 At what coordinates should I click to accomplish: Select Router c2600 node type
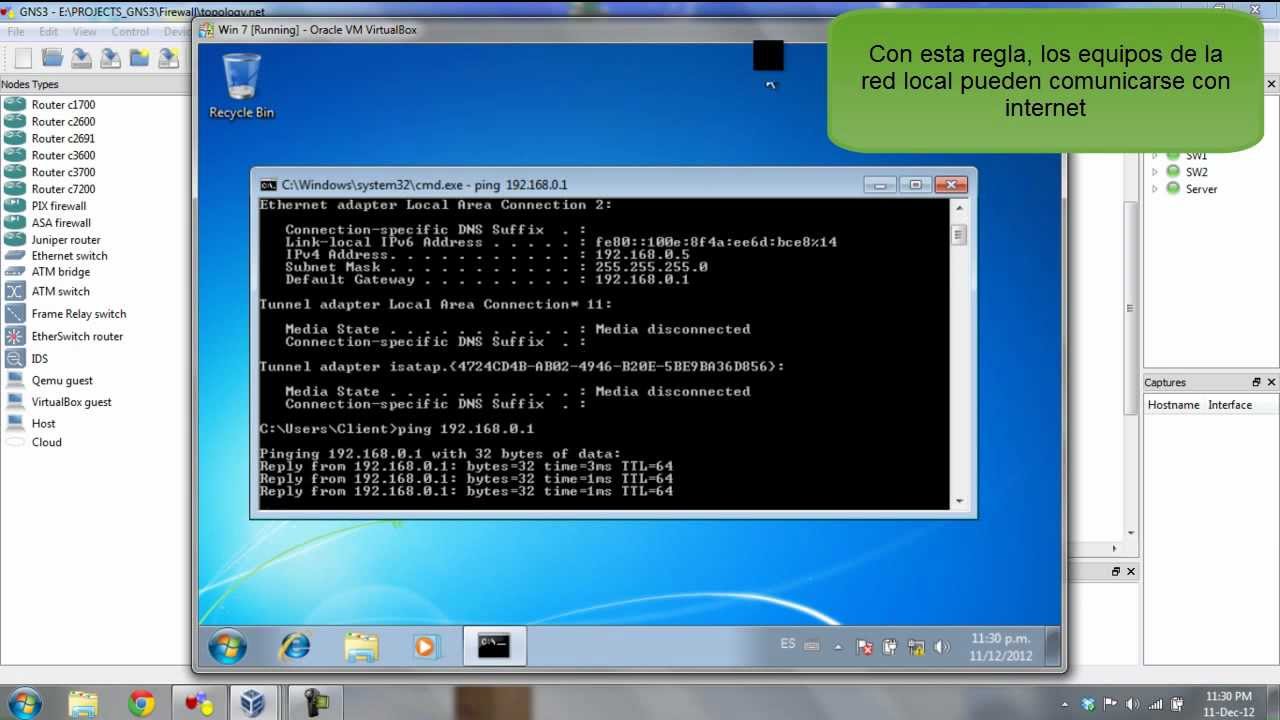click(x=63, y=121)
